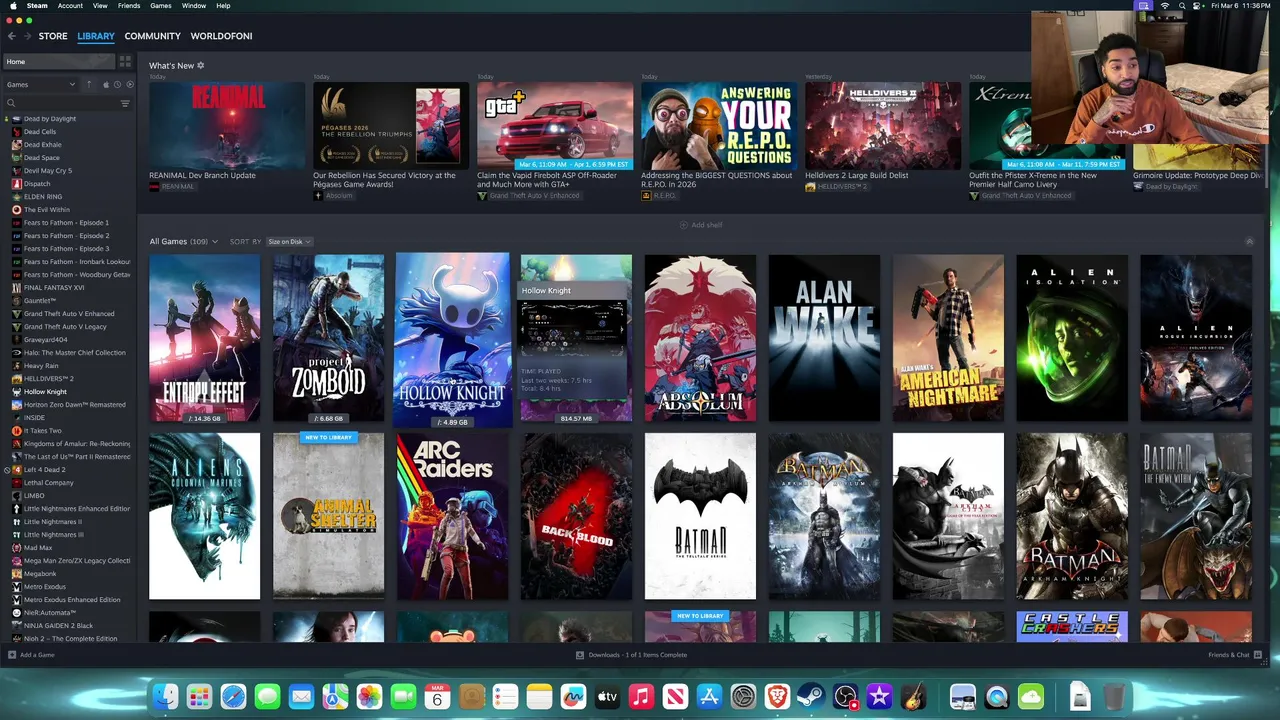The height and width of the screenshot is (720, 1280).
Task: Click the sort ascending arrow in sidebar
Action: pyautogui.click(x=89, y=85)
